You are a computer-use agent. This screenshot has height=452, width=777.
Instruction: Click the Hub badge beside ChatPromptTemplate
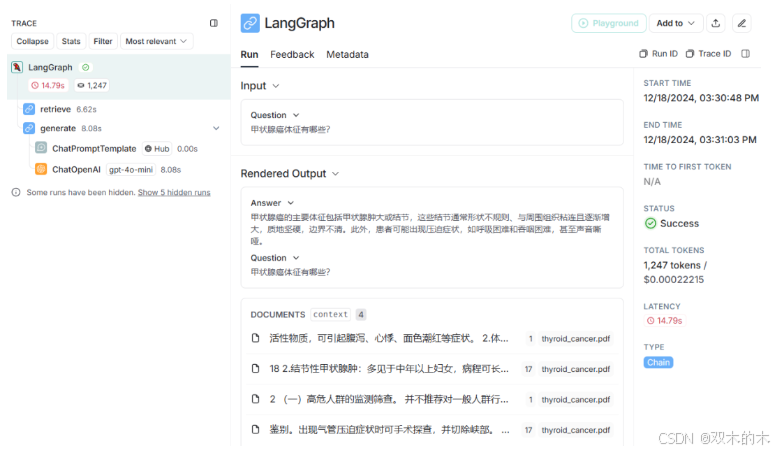[157, 149]
